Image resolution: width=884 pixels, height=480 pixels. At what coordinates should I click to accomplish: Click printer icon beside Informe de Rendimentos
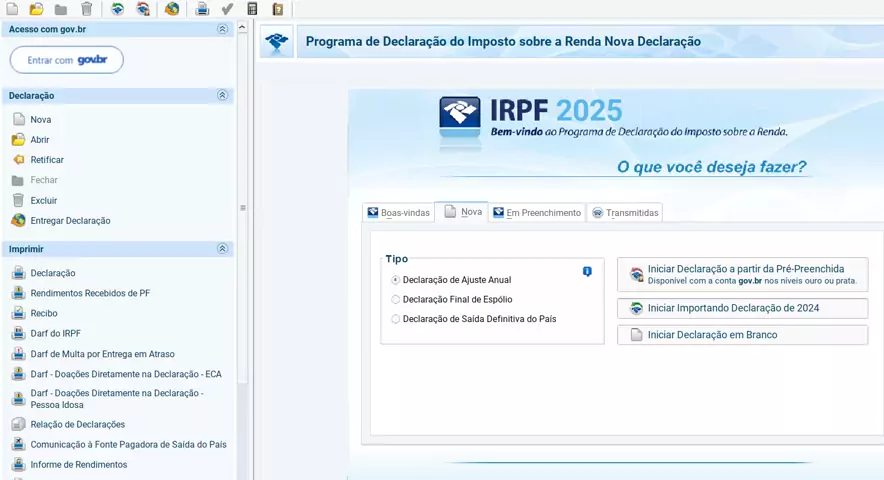pyautogui.click(x=19, y=465)
